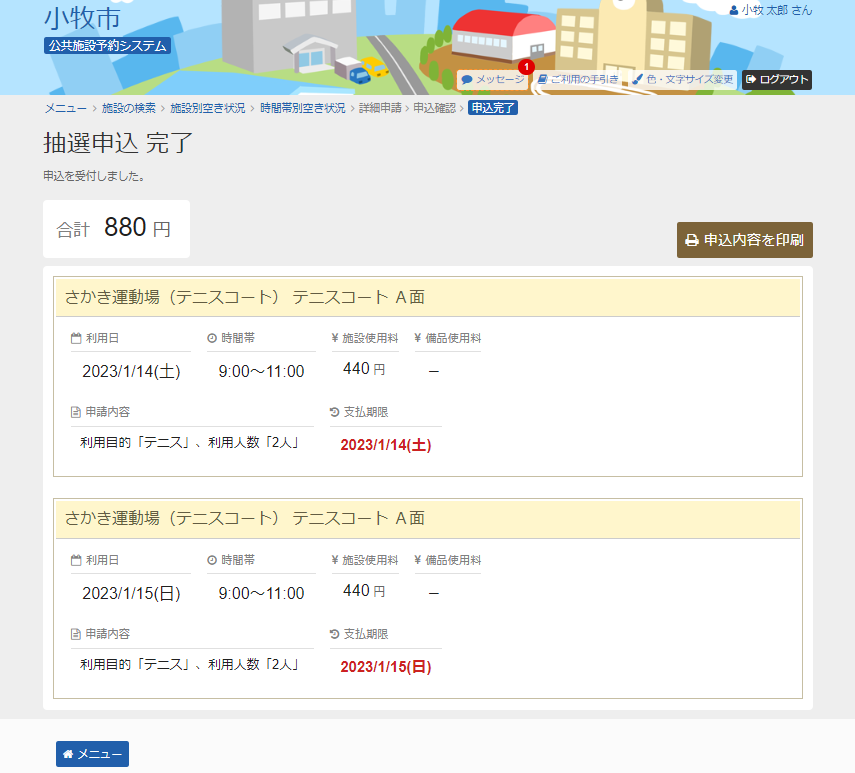
Task: Click the highlighted 申込完了 breadcrumb
Action: (x=493, y=108)
